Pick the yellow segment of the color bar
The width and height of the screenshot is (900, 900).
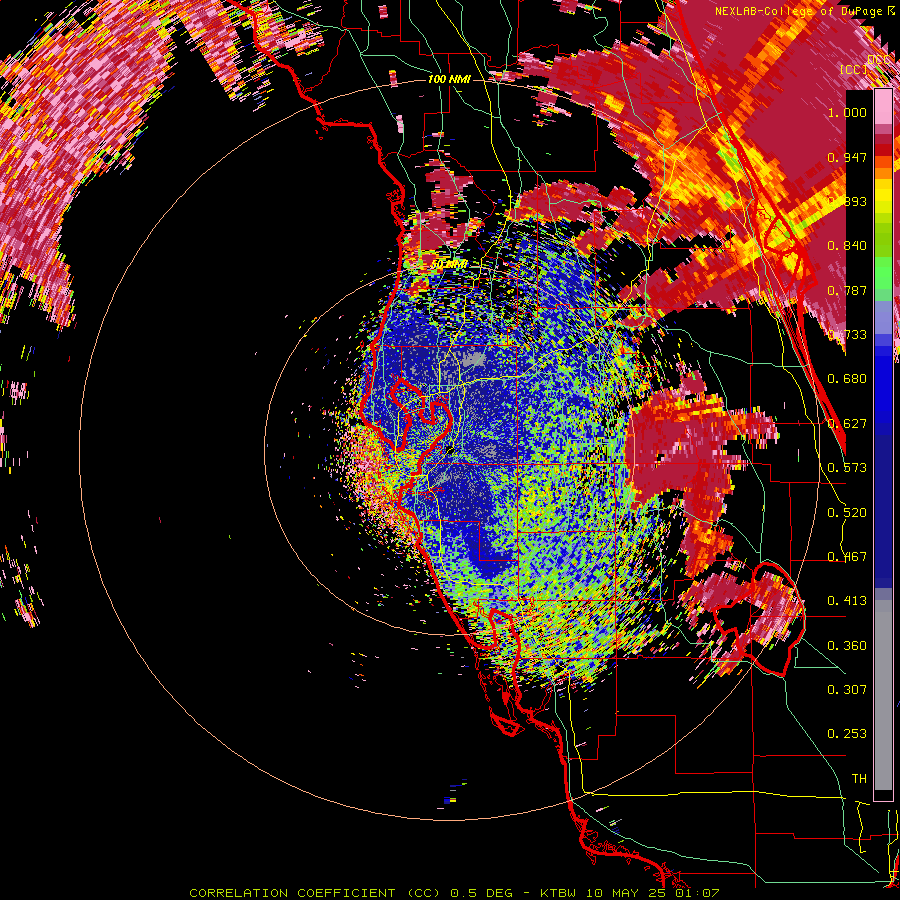pos(883,196)
